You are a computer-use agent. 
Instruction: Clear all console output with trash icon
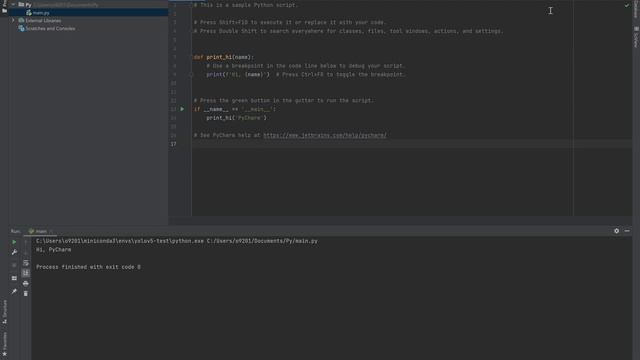click(x=26, y=293)
